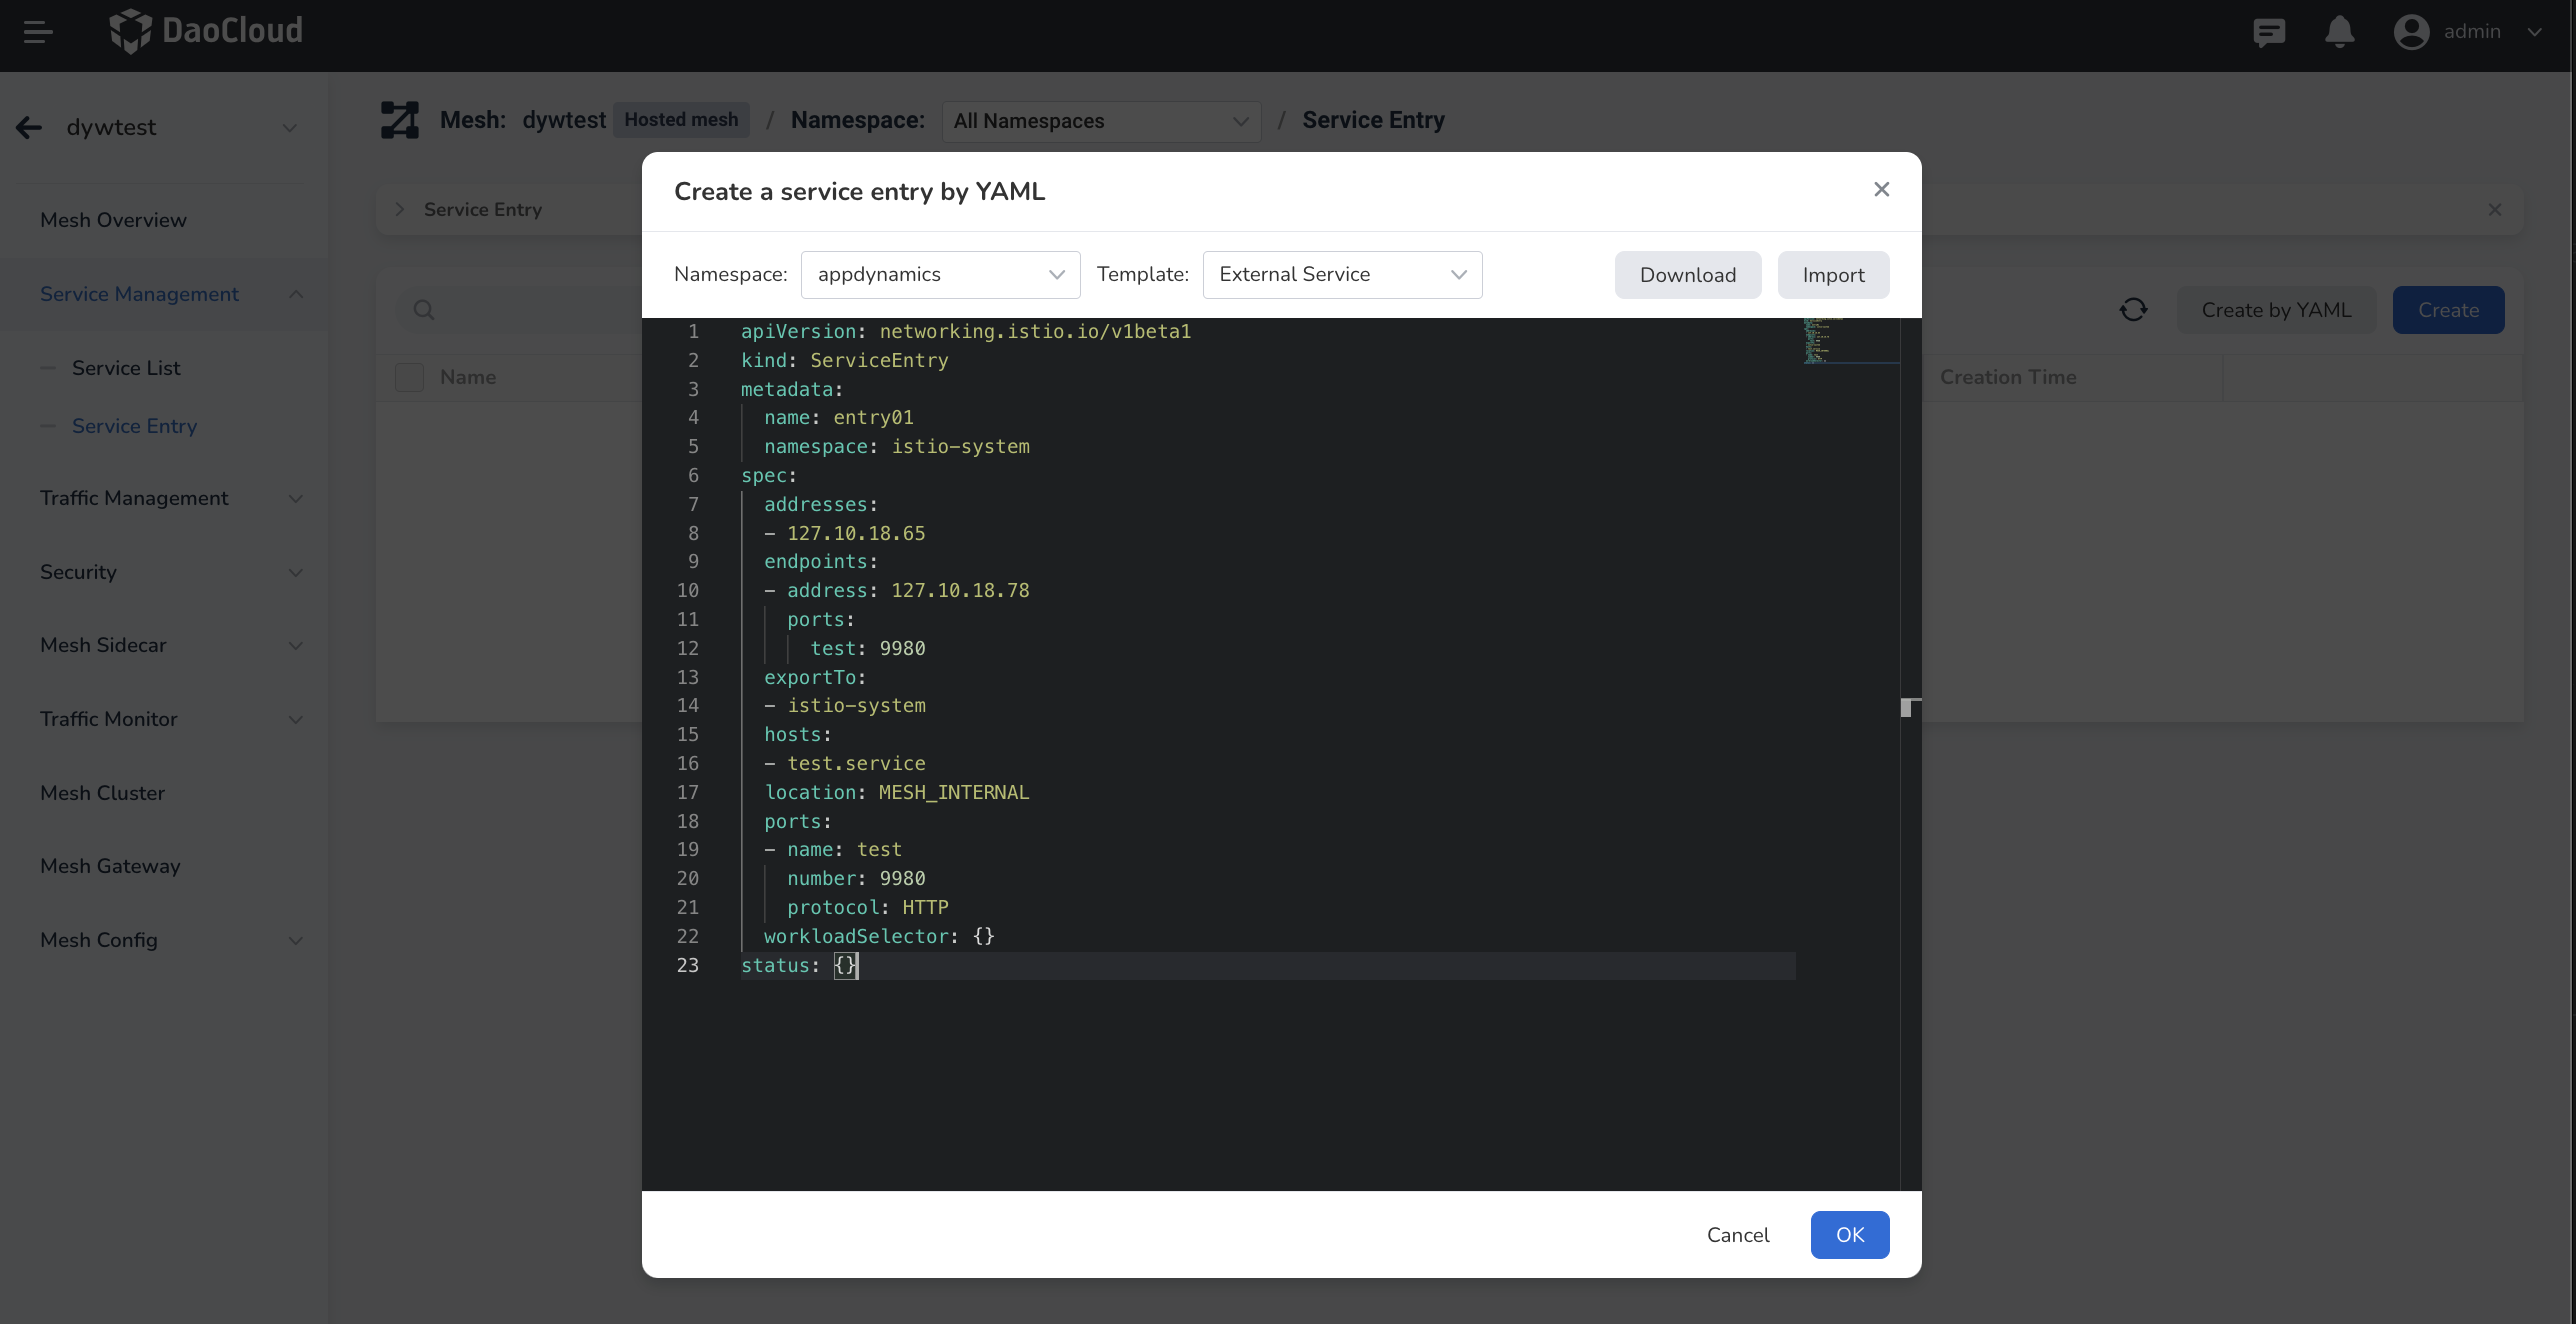The image size is (2576, 1324).
Task: Click the 'name: entry01' line
Action: click(x=838, y=418)
